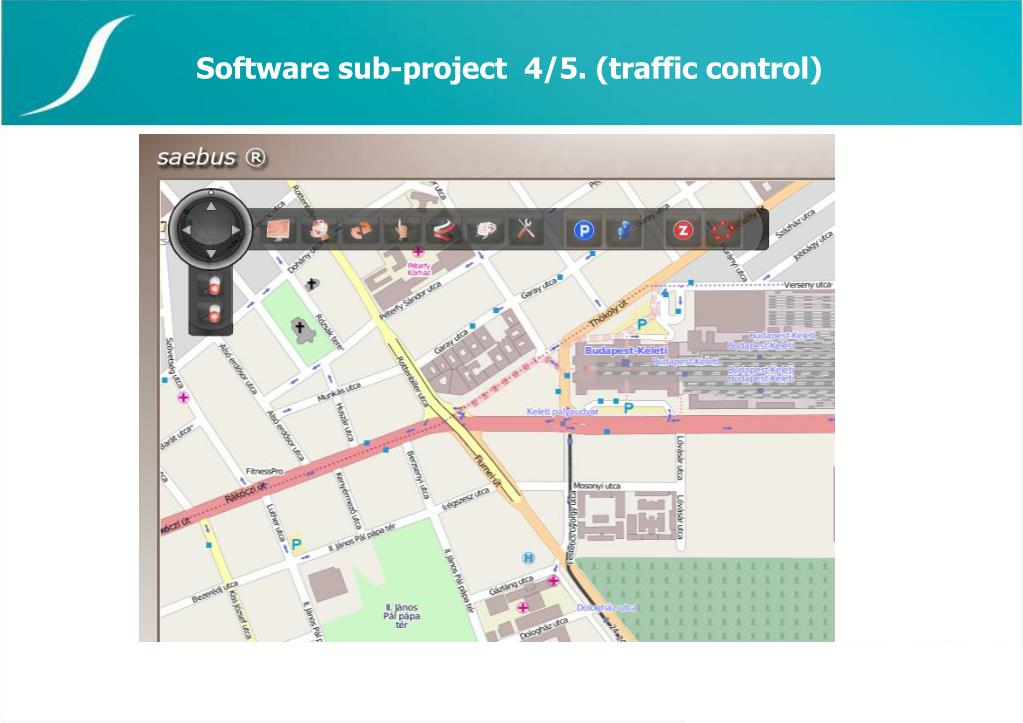
Task: Click the red and white route lines icon
Action: [x=443, y=230]
